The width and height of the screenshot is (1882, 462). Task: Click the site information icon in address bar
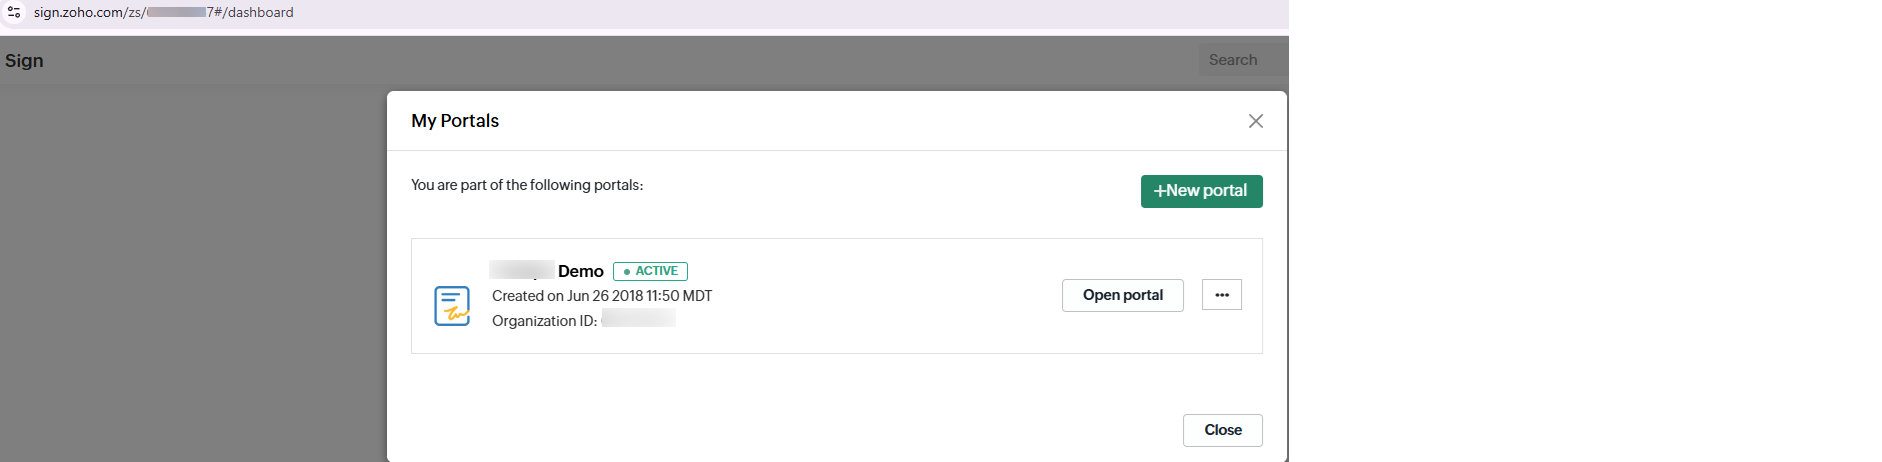(14, 12)
